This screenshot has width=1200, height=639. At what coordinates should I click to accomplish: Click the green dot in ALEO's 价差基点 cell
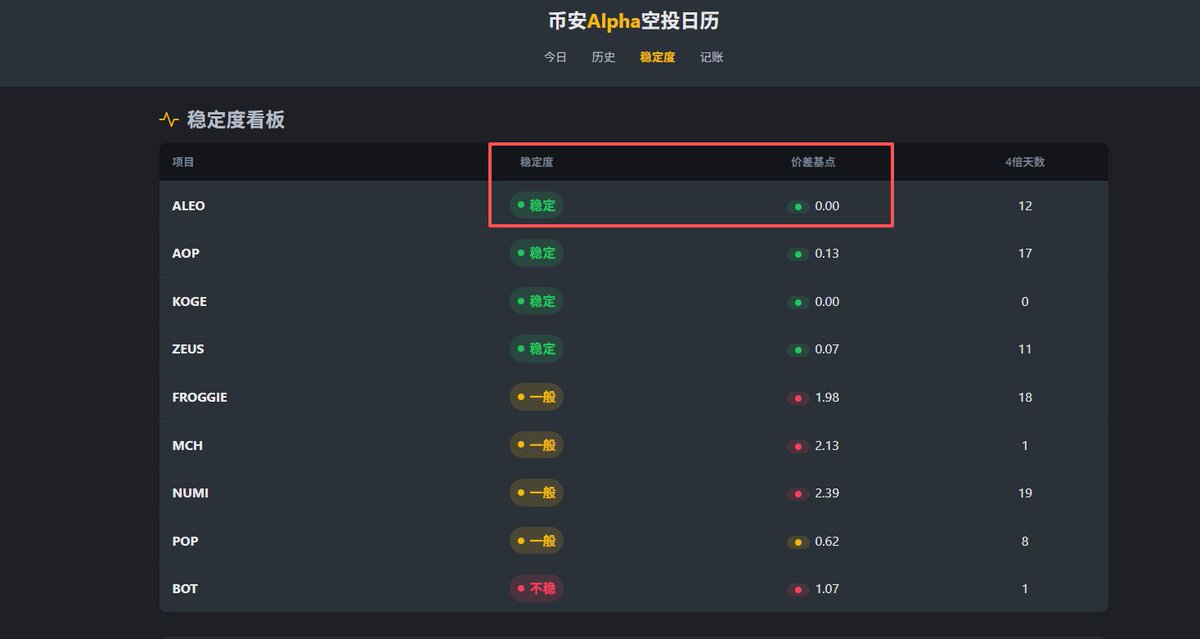point(798,205)
